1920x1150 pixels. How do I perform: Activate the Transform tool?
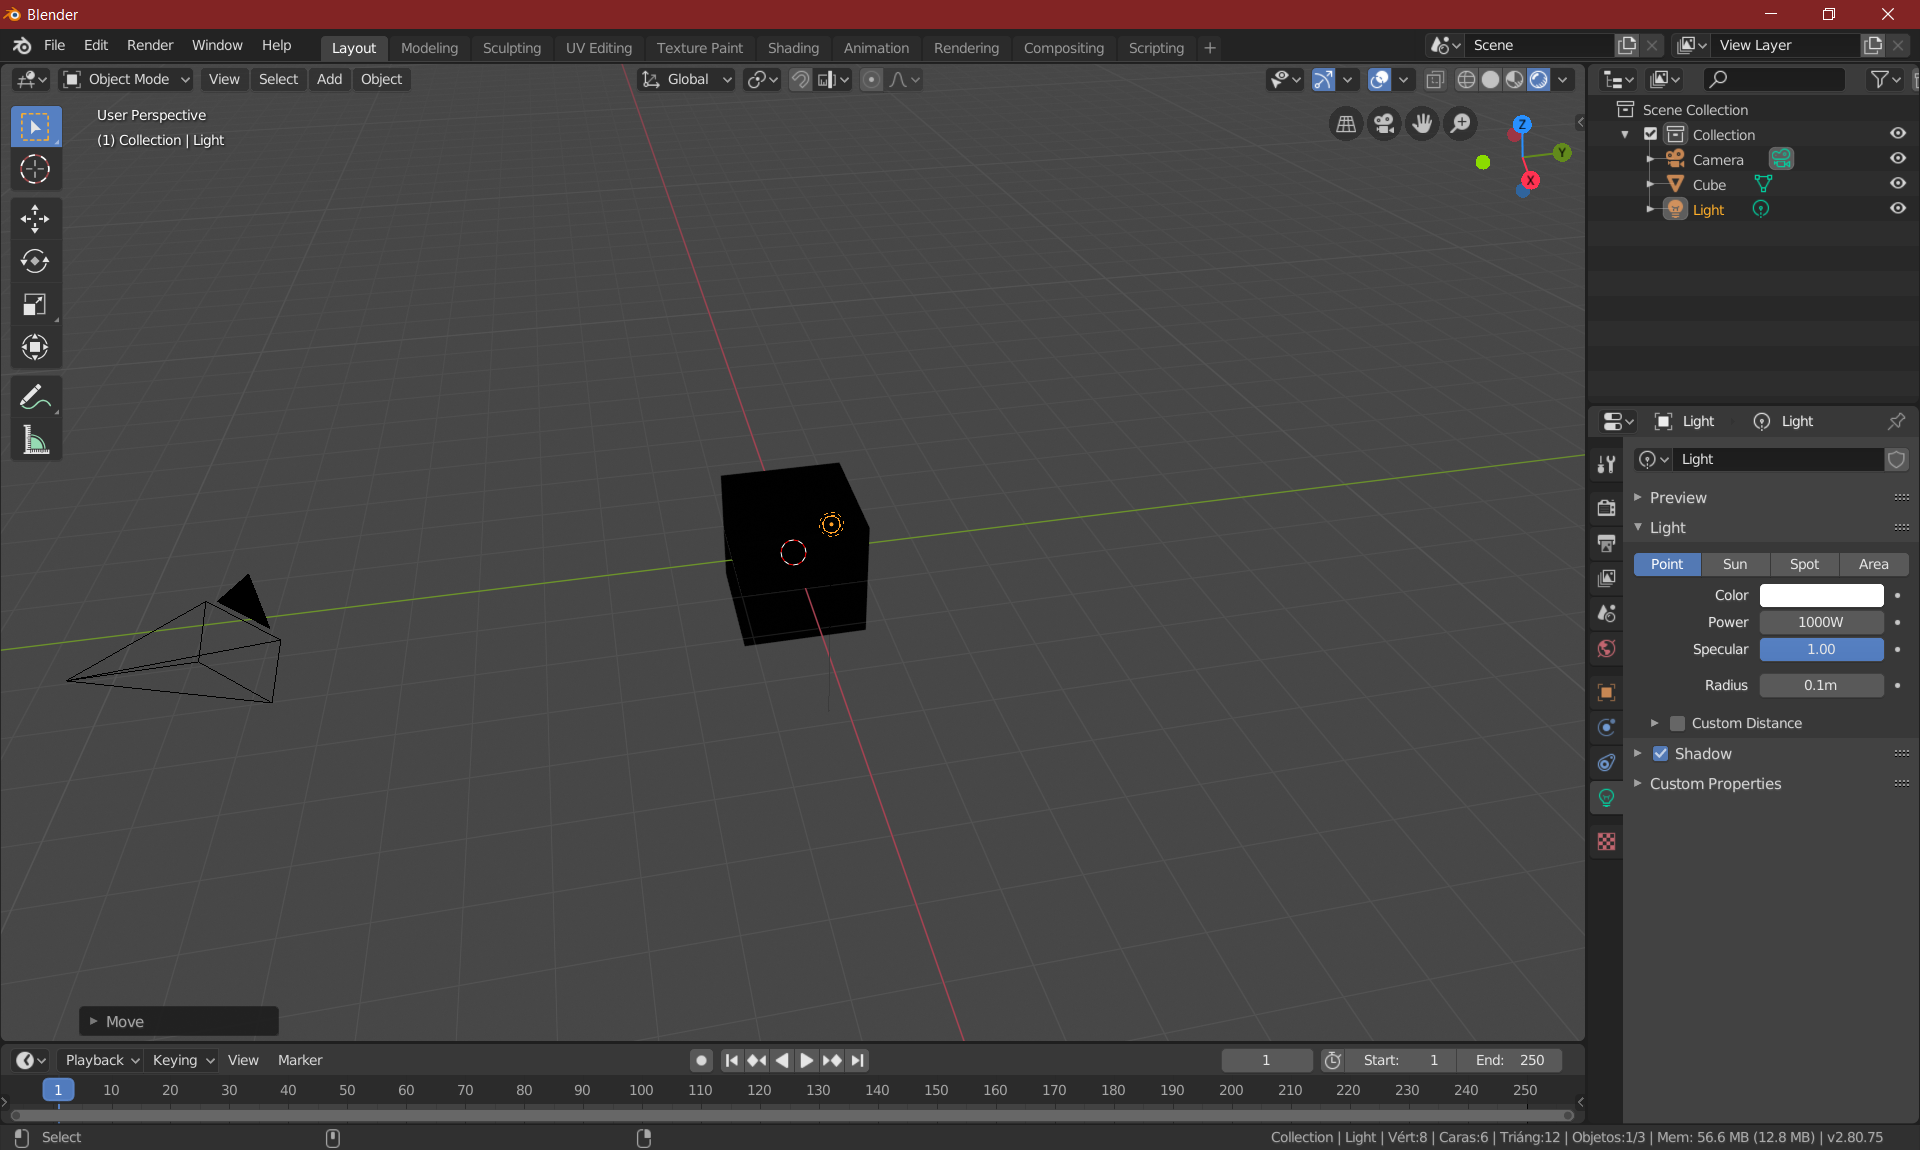tap(35, 348)
